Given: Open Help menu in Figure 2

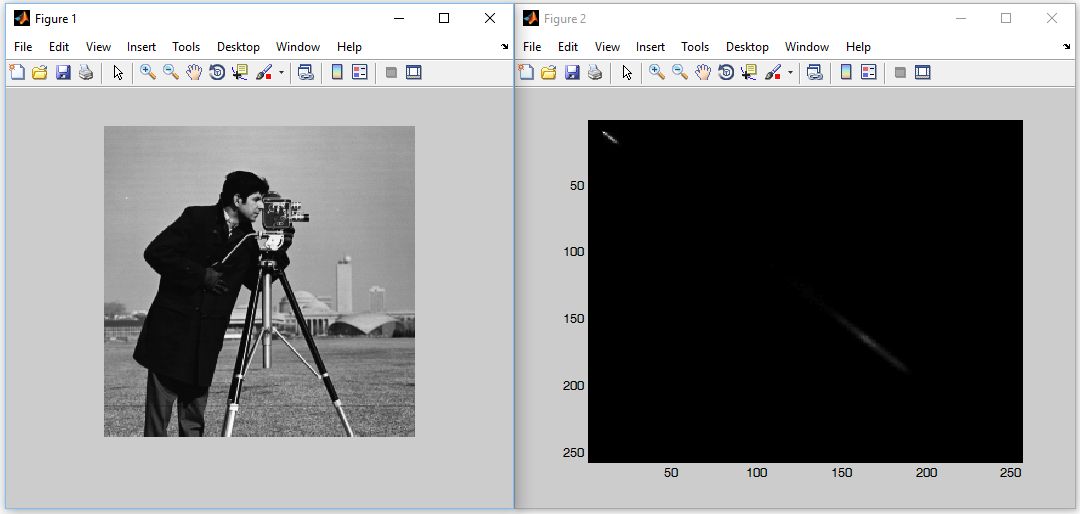Looking at the screenshot, I should point(858,47).
